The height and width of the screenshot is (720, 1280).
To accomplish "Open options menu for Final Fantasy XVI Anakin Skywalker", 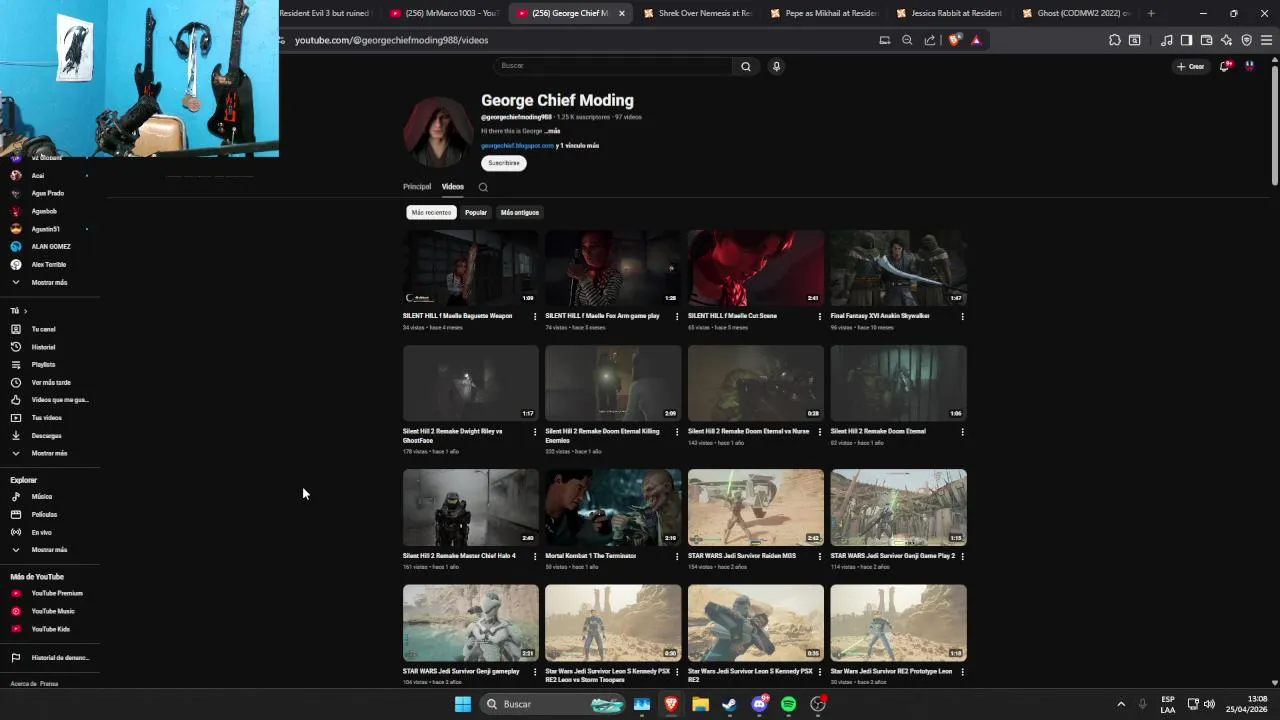I will click(962, 317).
